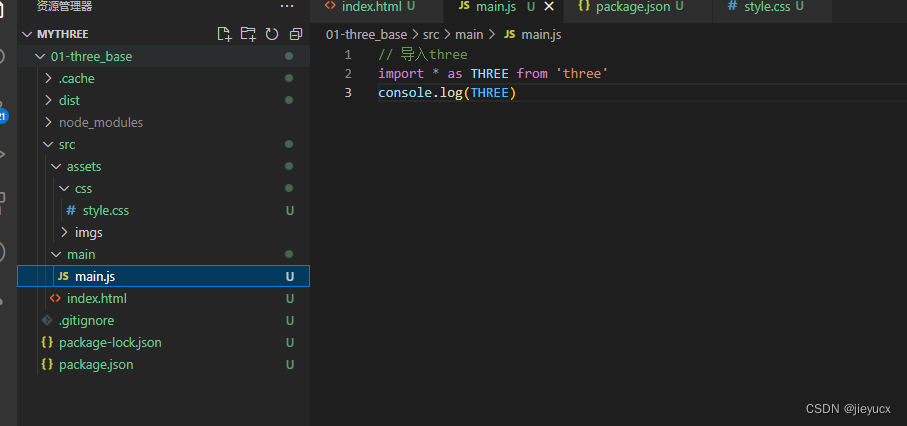Expand the .cache folder

click(48, 78)
